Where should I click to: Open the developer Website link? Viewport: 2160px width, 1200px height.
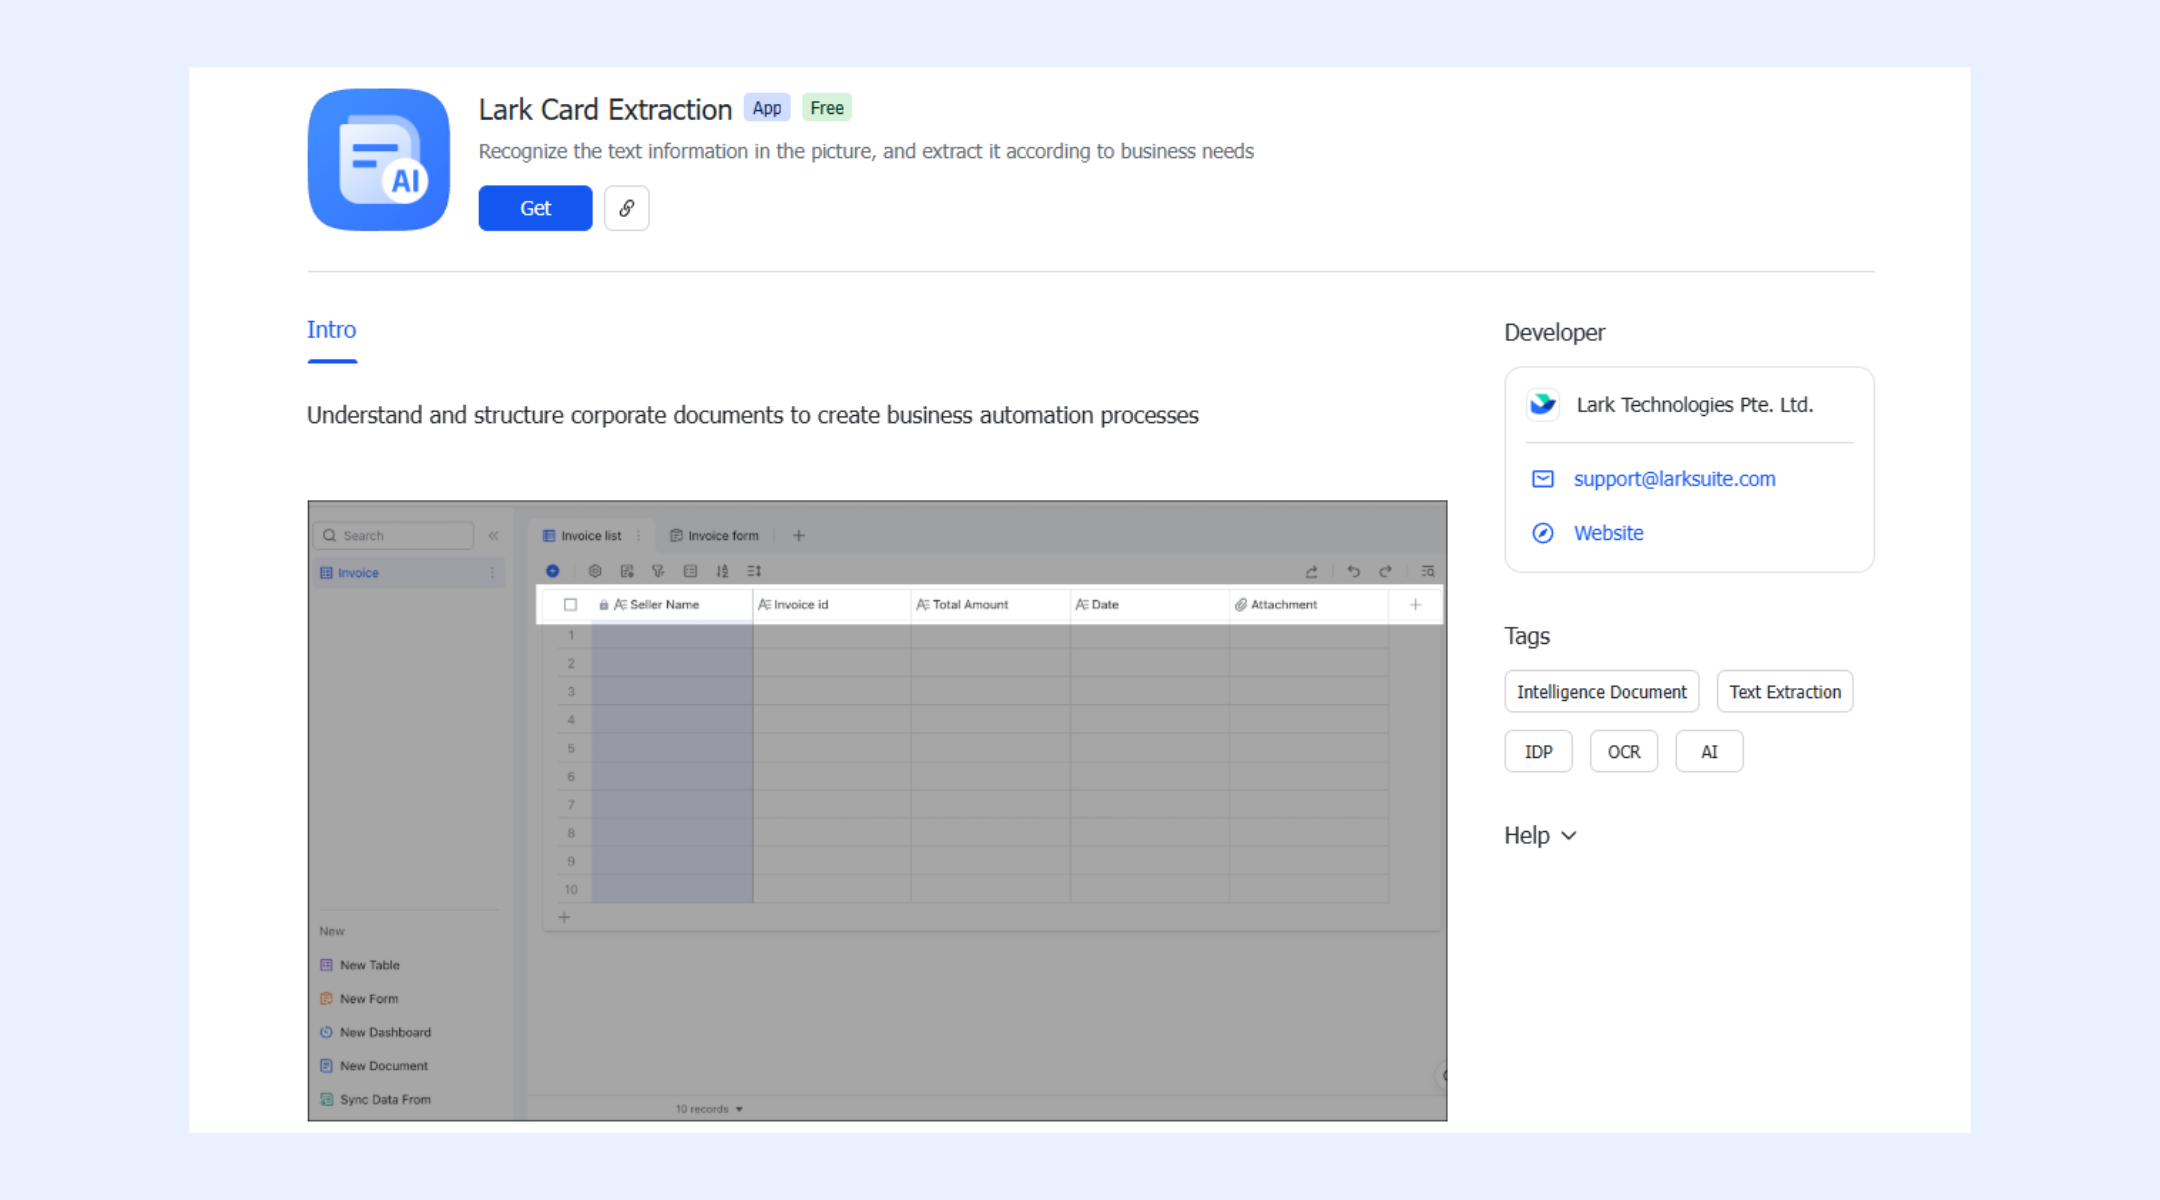click(x=1608, y=533)
